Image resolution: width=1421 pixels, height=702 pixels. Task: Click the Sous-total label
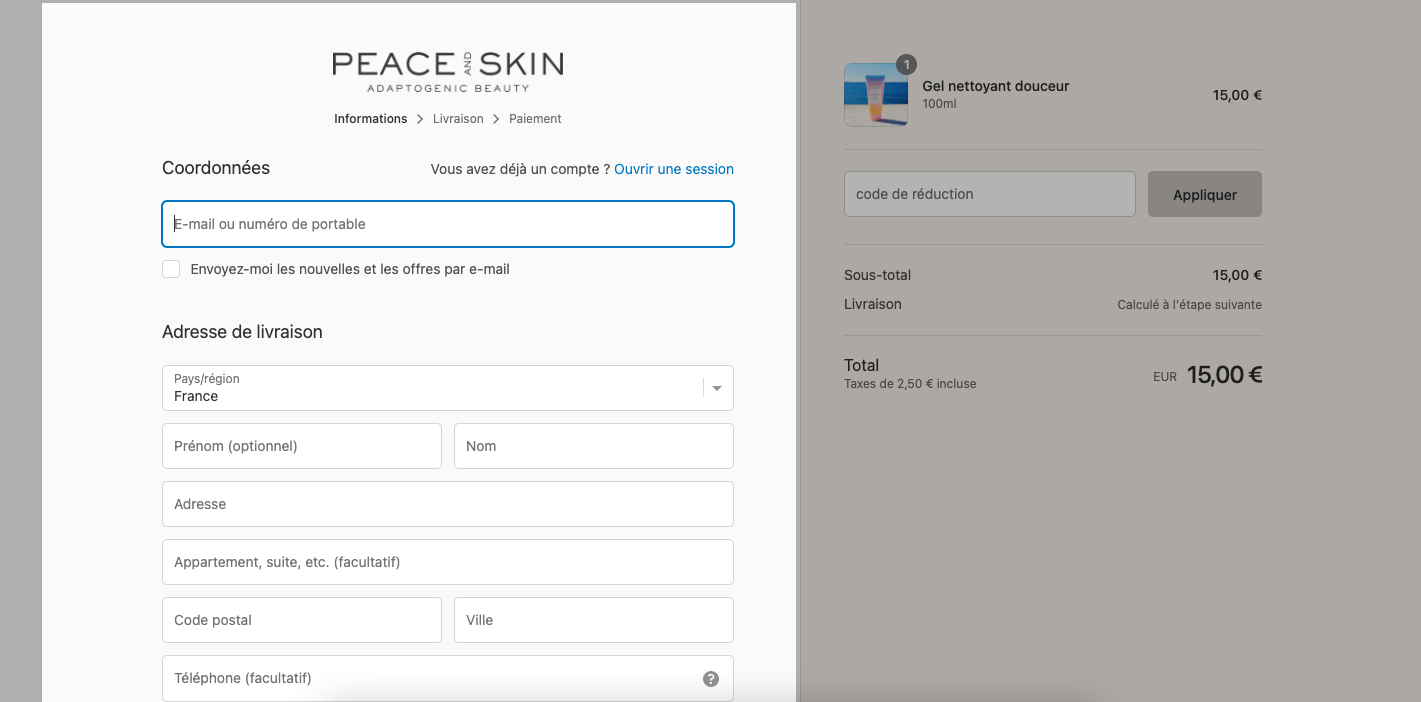[x=877, y=275]
